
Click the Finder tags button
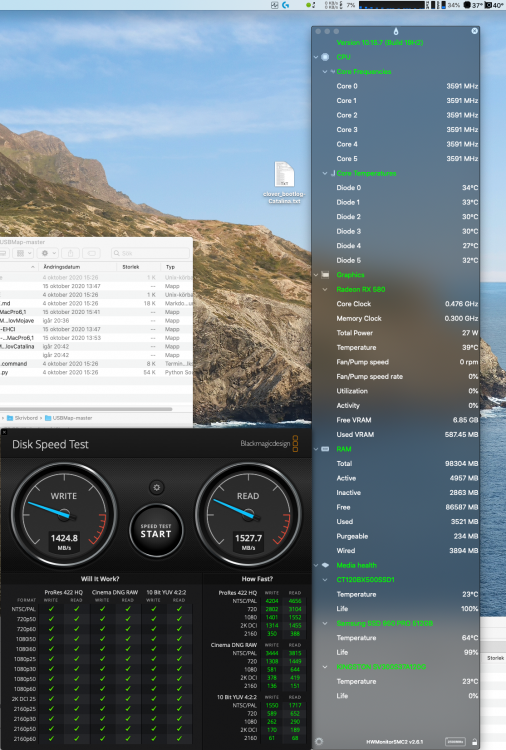click(91, 253)
